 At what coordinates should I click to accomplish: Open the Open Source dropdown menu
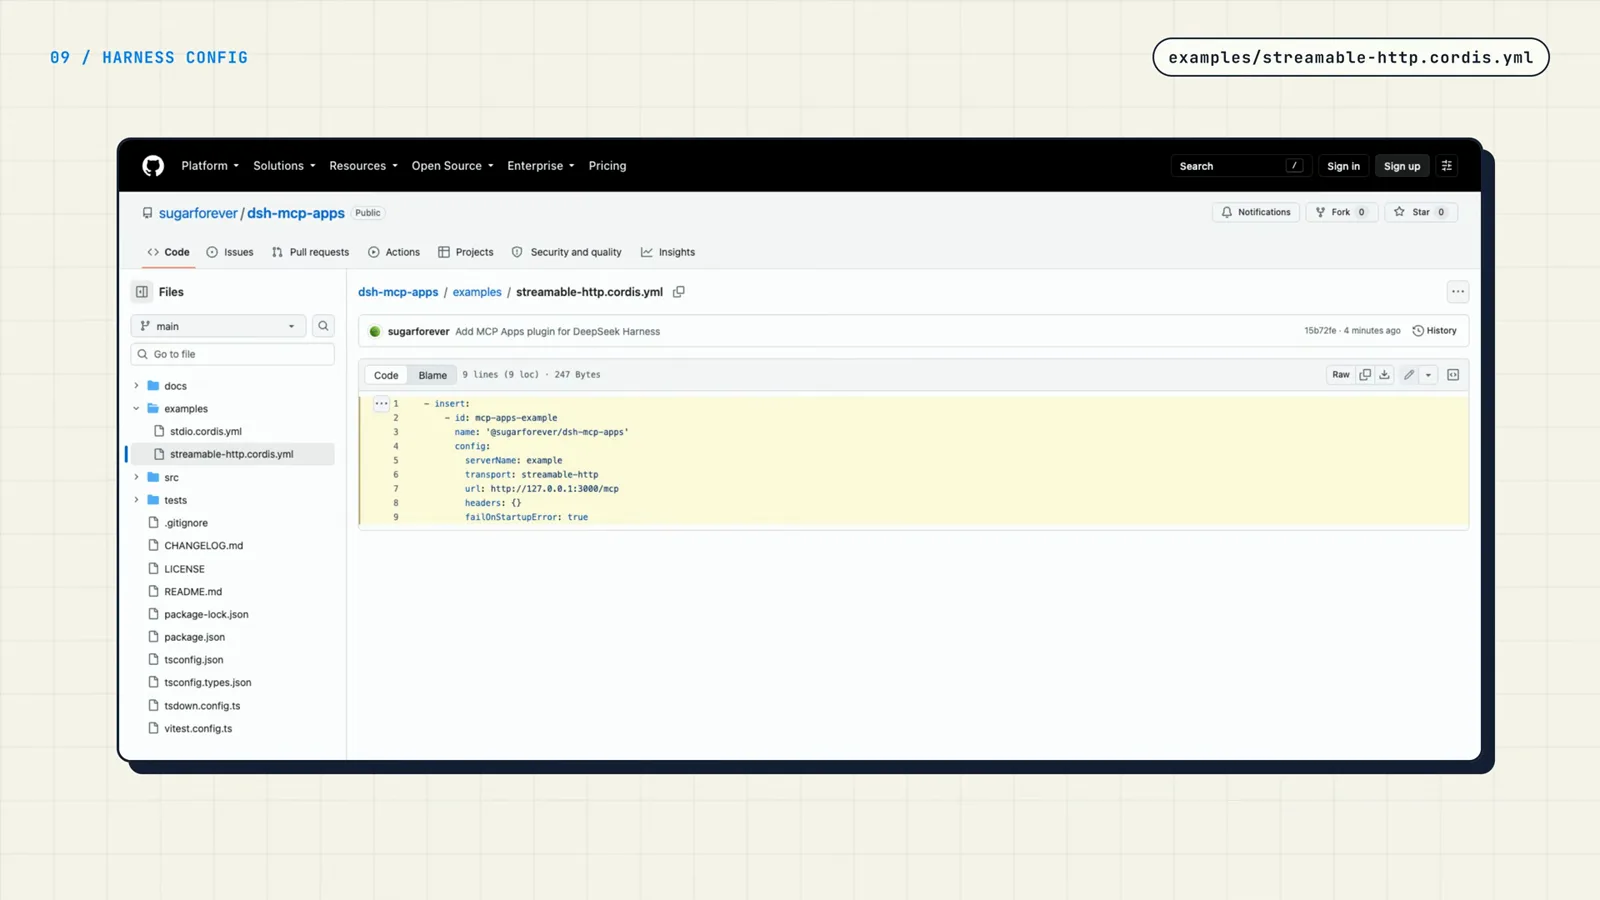452,166
